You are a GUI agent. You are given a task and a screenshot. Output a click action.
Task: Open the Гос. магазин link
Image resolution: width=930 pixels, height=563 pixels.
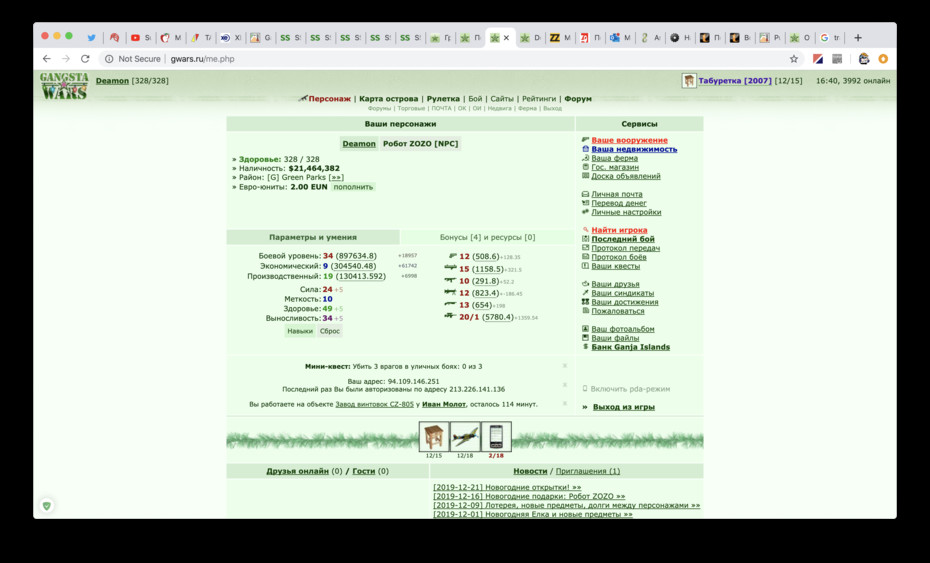pyautogui.click(x=615, y=167)
